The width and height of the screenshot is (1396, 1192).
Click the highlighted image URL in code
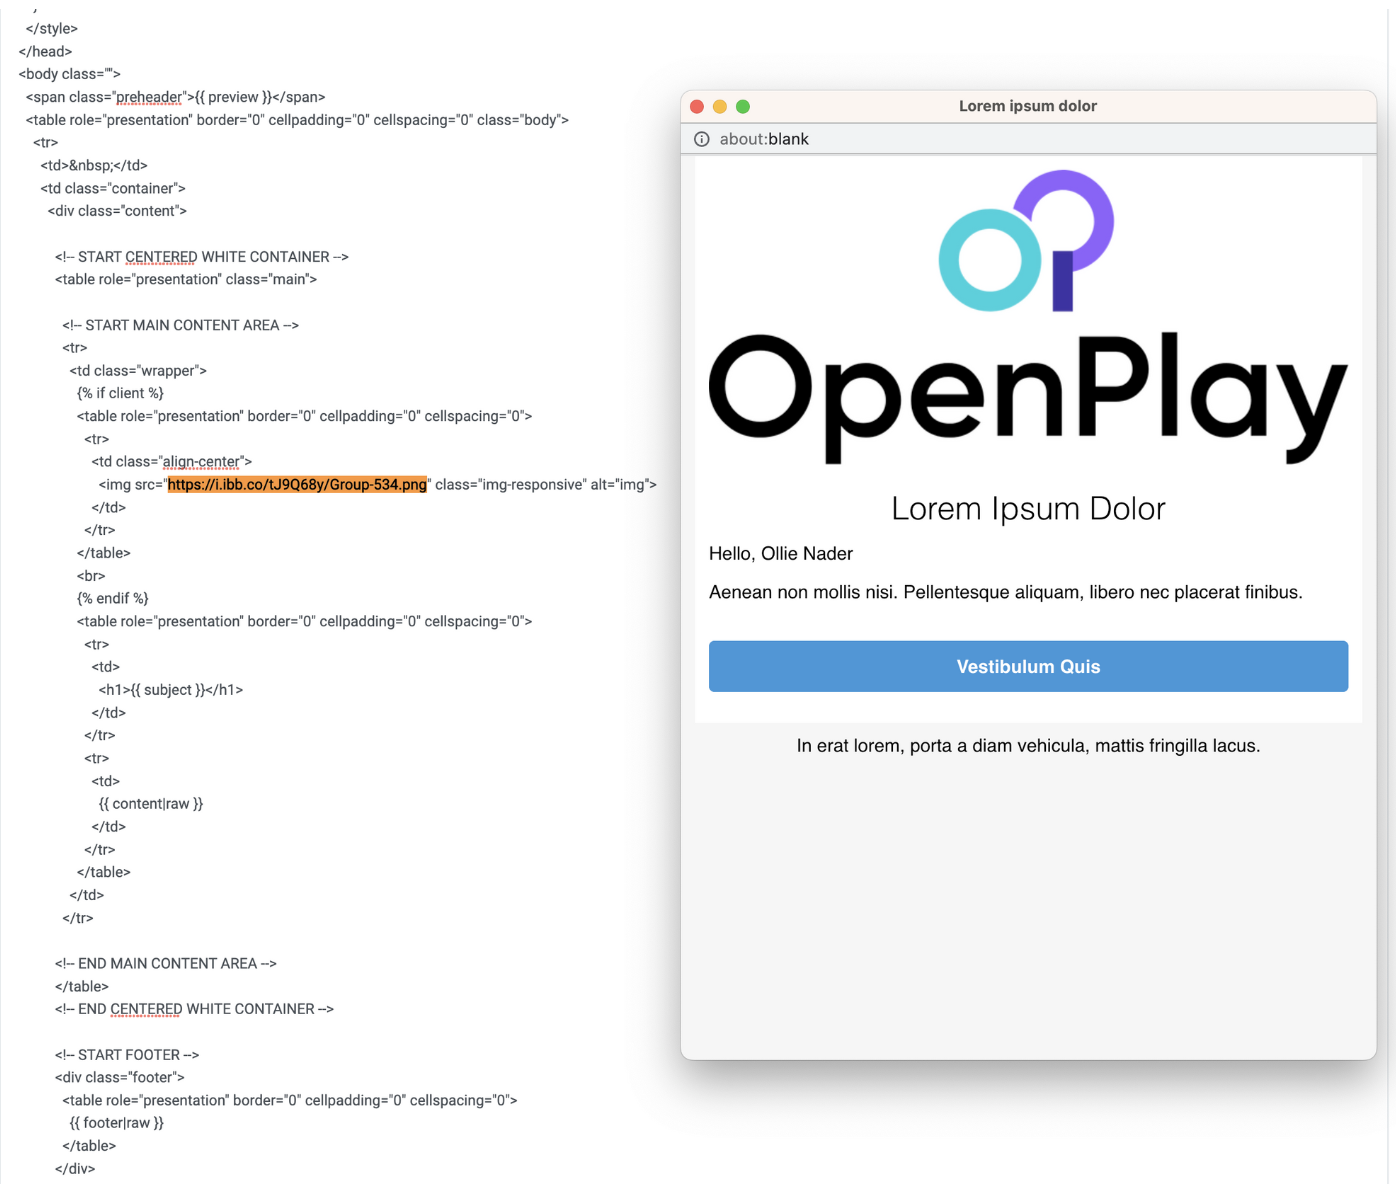click(297, 485)
